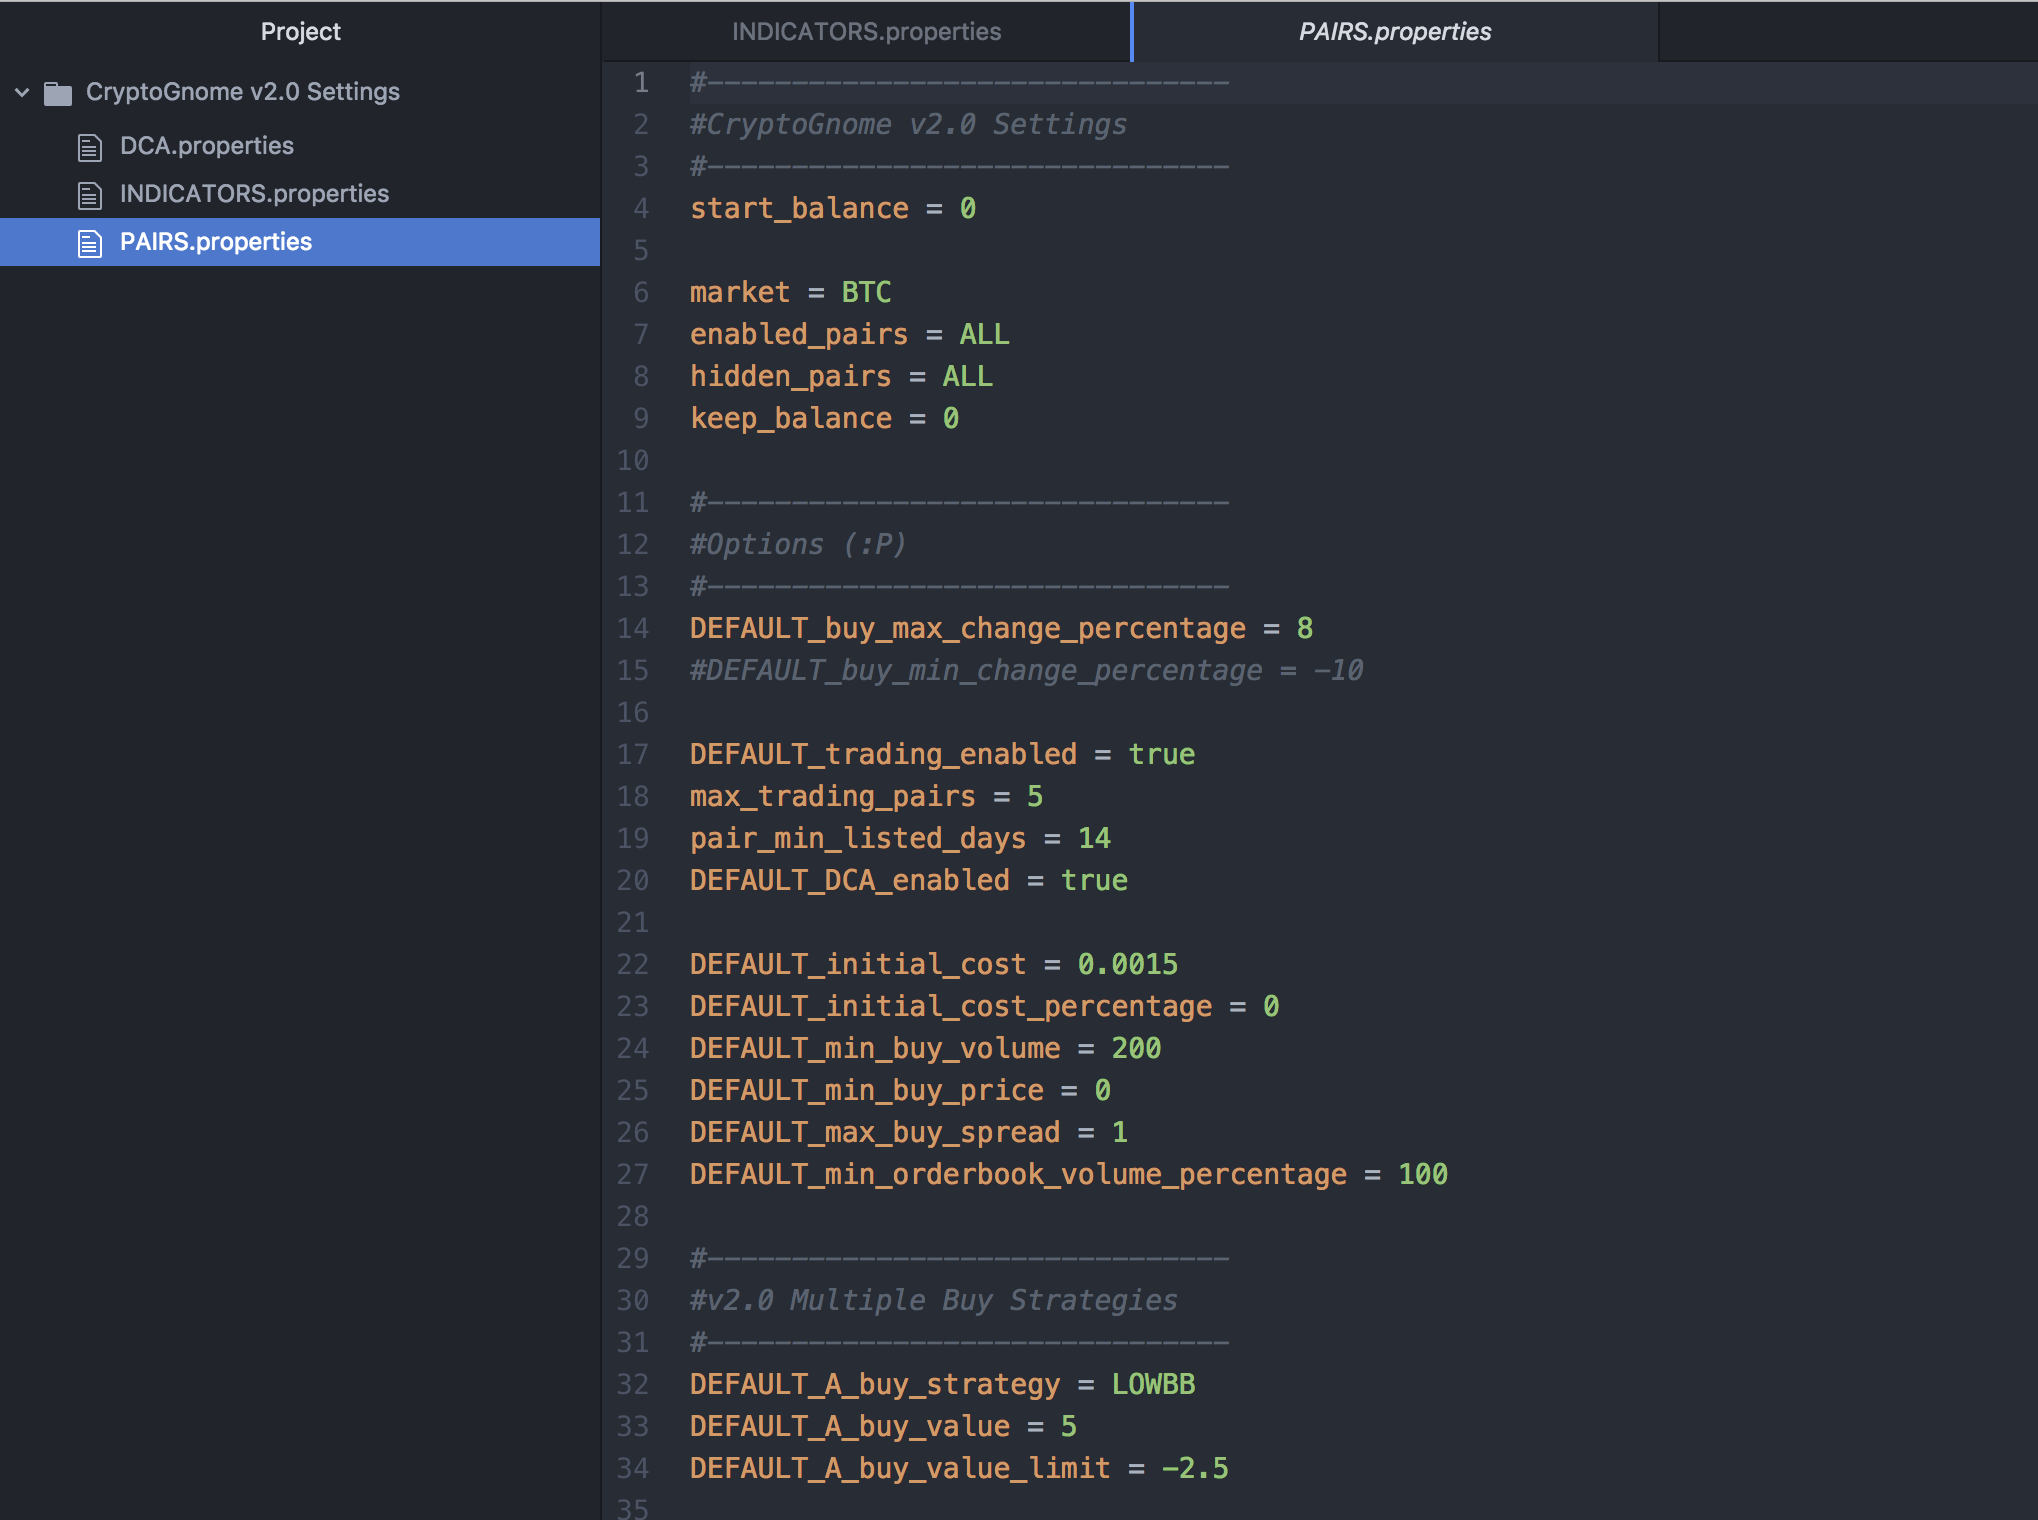Switch to the INDICATORS.properties tab
This screenshot has width=2038, height=1520.
[865, 32]
